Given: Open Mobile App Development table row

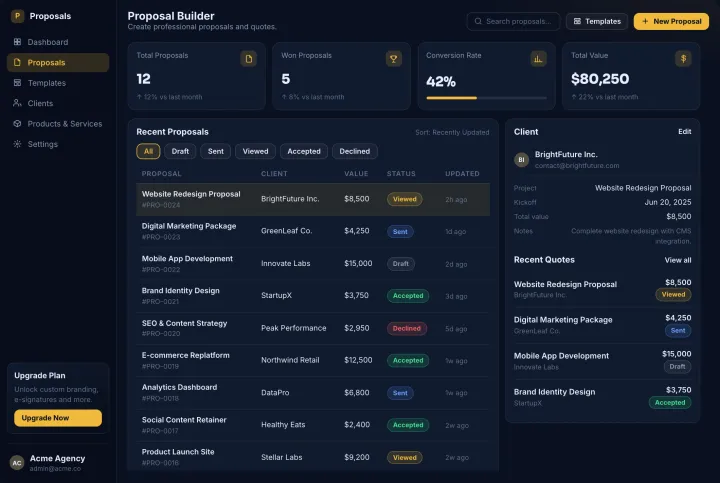Looking at the screenshot, I should click(313, 264).
